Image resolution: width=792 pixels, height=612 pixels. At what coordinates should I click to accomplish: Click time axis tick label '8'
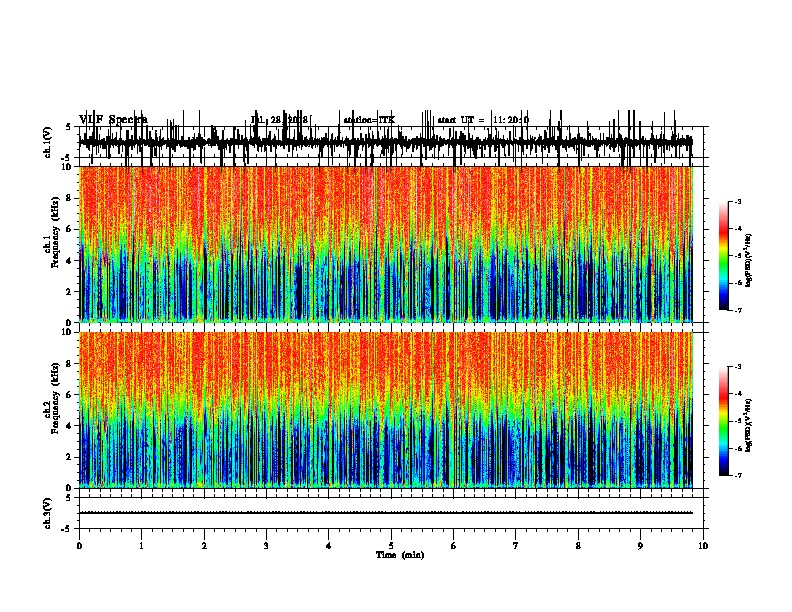click(578, 546)
